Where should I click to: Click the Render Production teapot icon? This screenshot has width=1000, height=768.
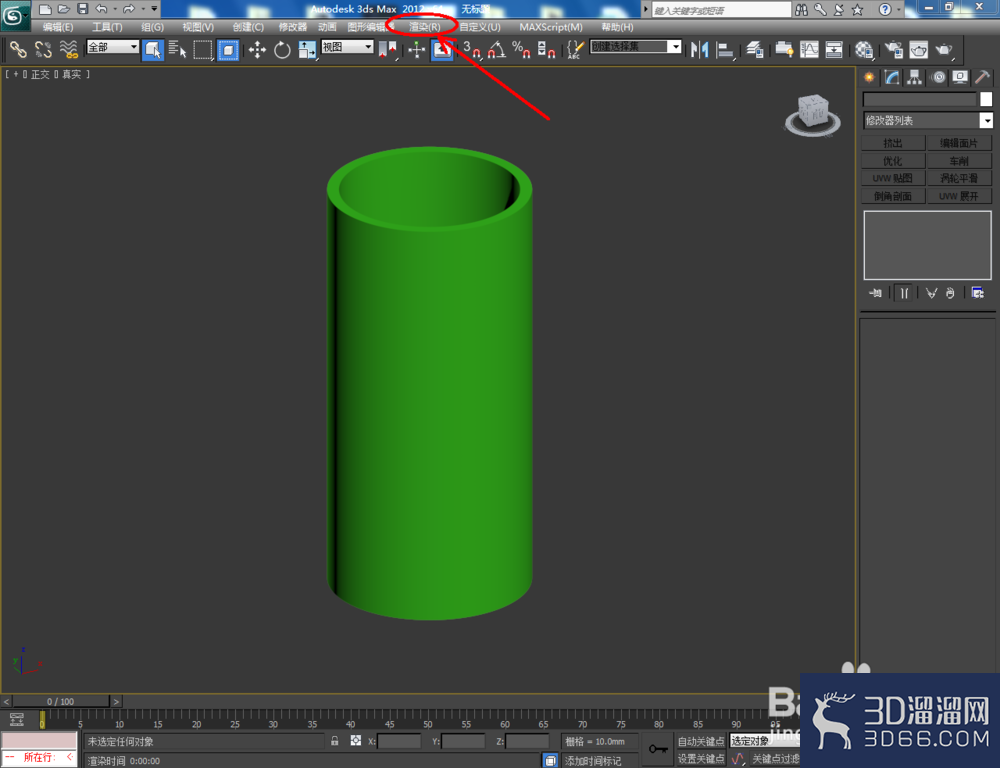point(944,50)
